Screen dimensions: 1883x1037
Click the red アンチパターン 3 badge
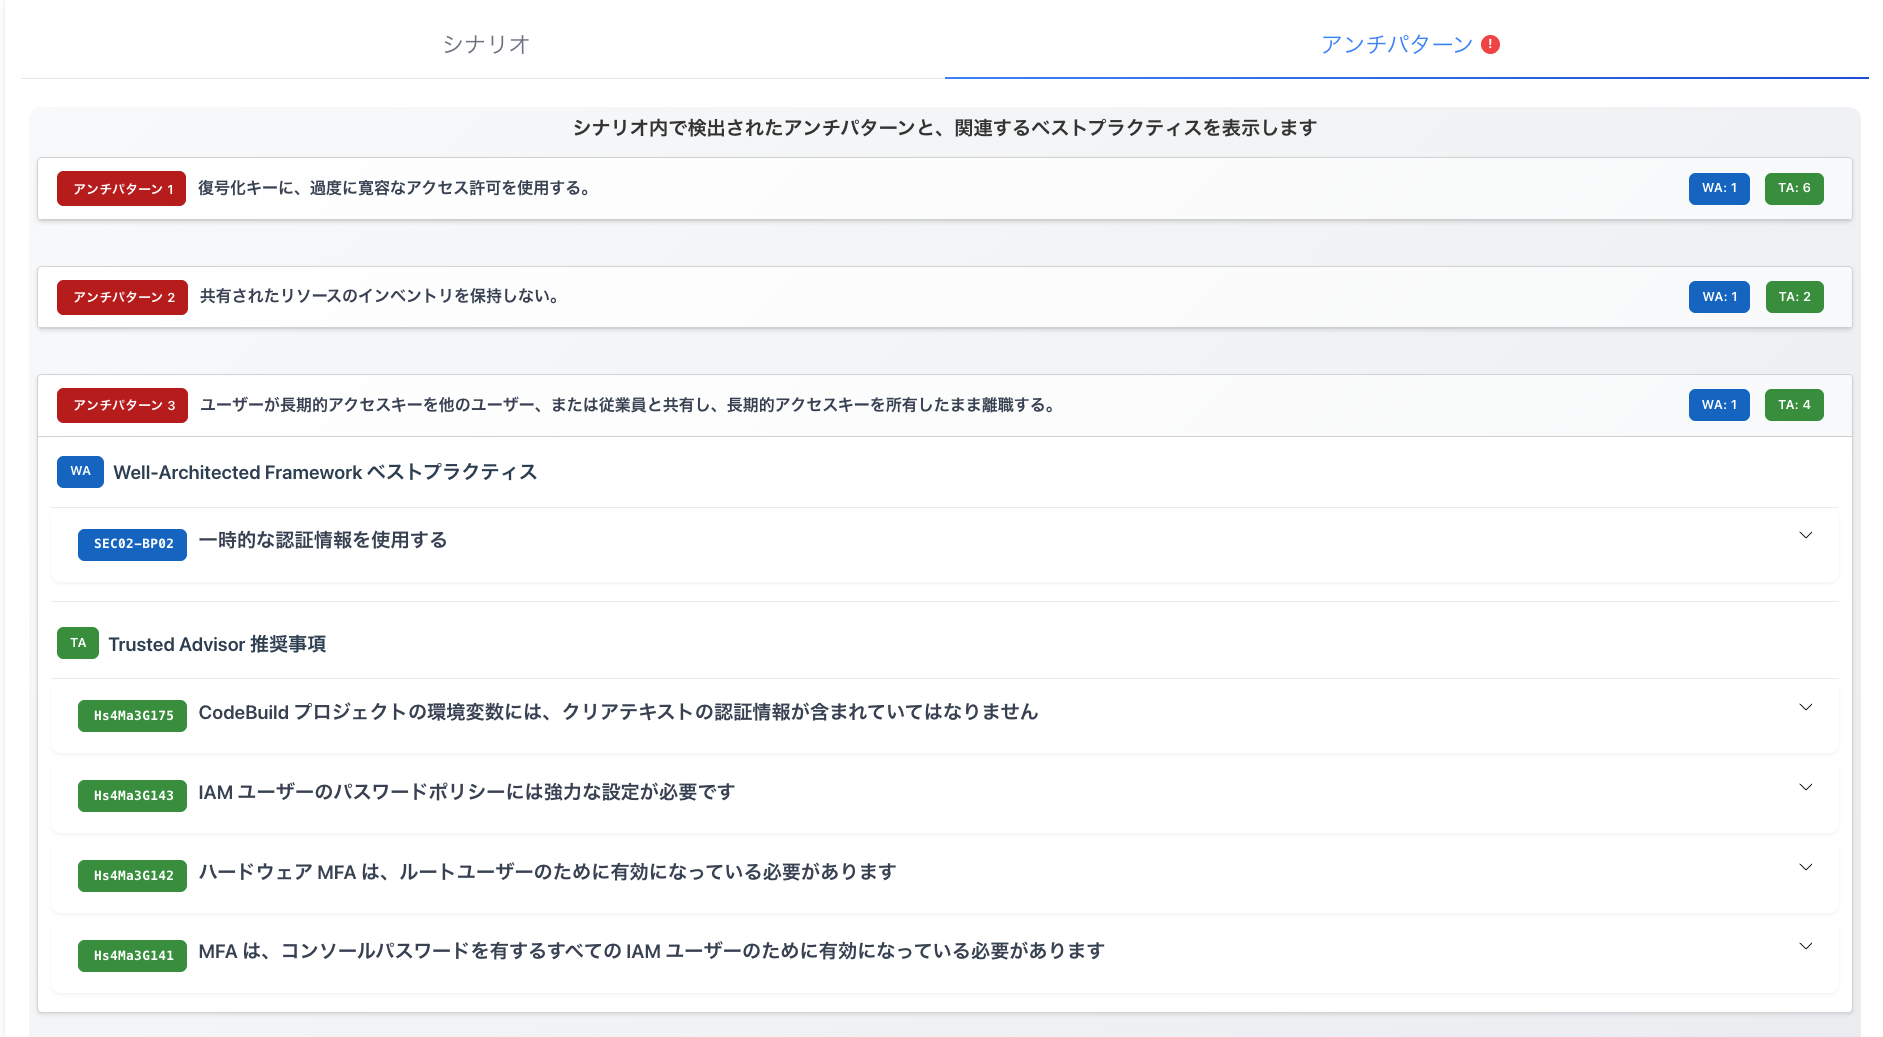[121, 405]
